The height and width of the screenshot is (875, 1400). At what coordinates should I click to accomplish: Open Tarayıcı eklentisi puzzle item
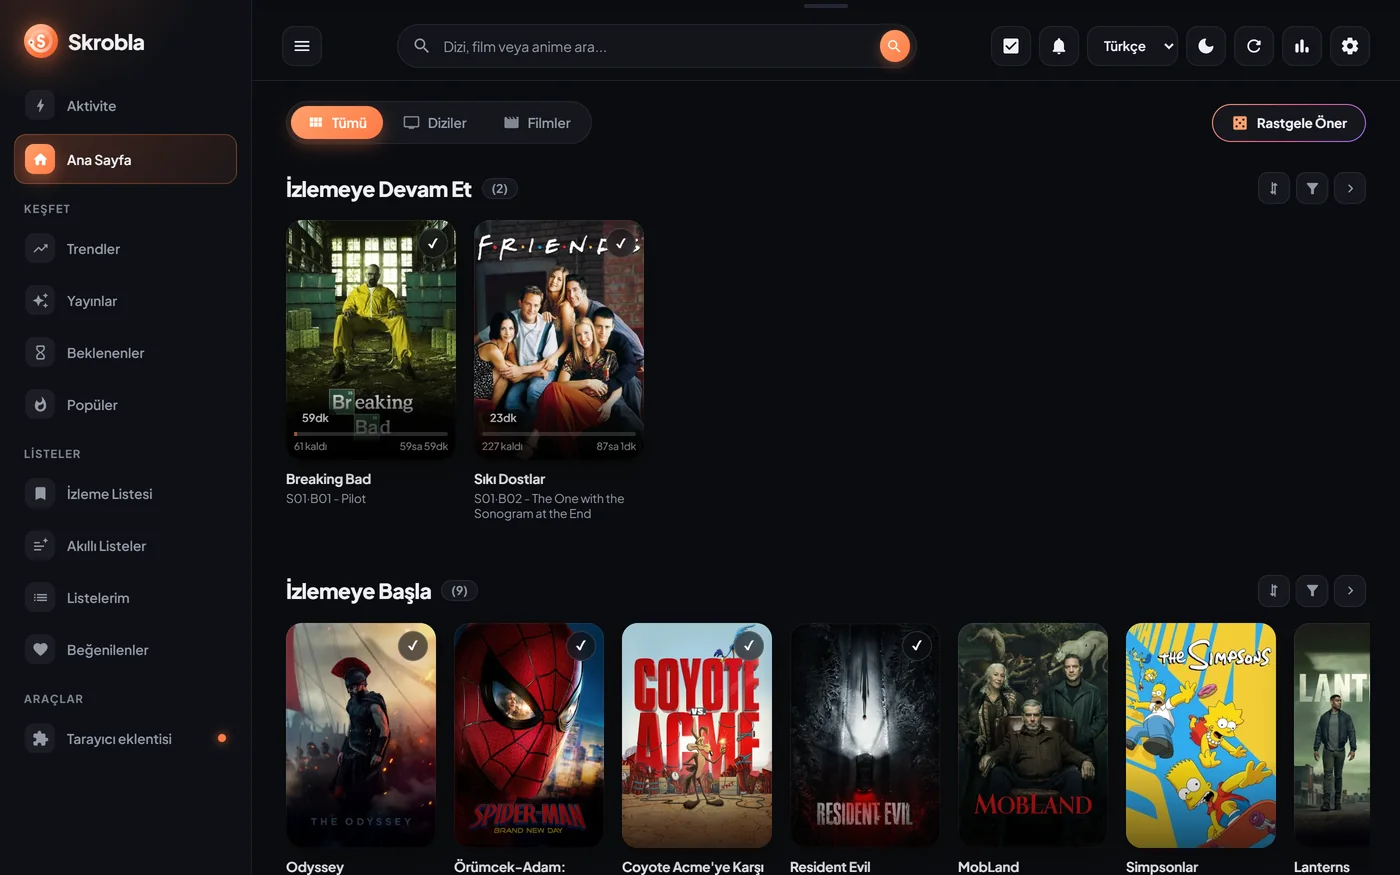pyautogui.click(x=125, y=739)
